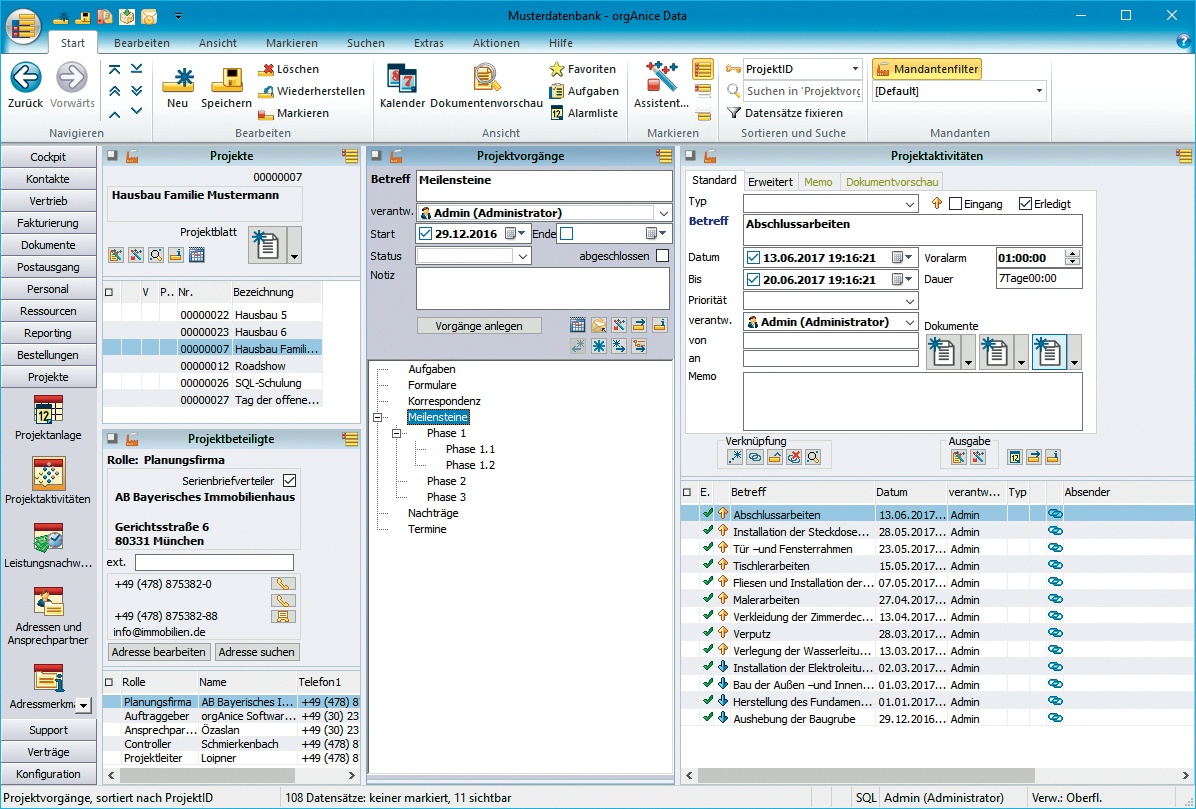Open the Status dropdown in Projektvorgänge
The image size is (1196, 809).
point(522,256)
